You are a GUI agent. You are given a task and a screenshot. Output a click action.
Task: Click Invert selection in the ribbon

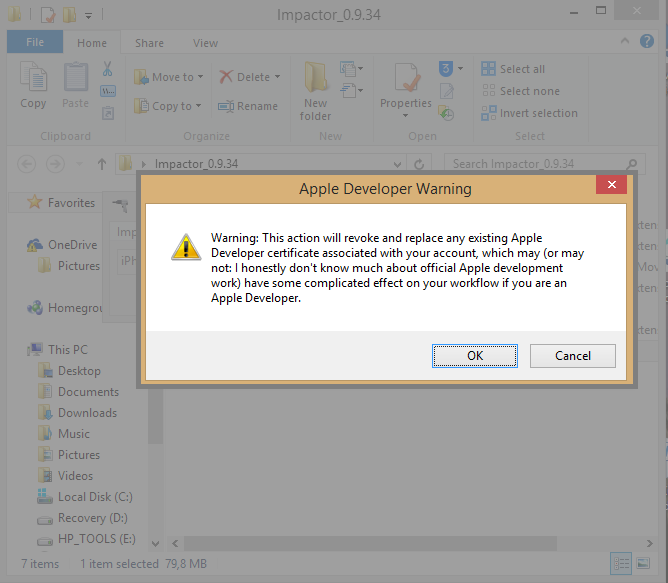pos(530,113)
